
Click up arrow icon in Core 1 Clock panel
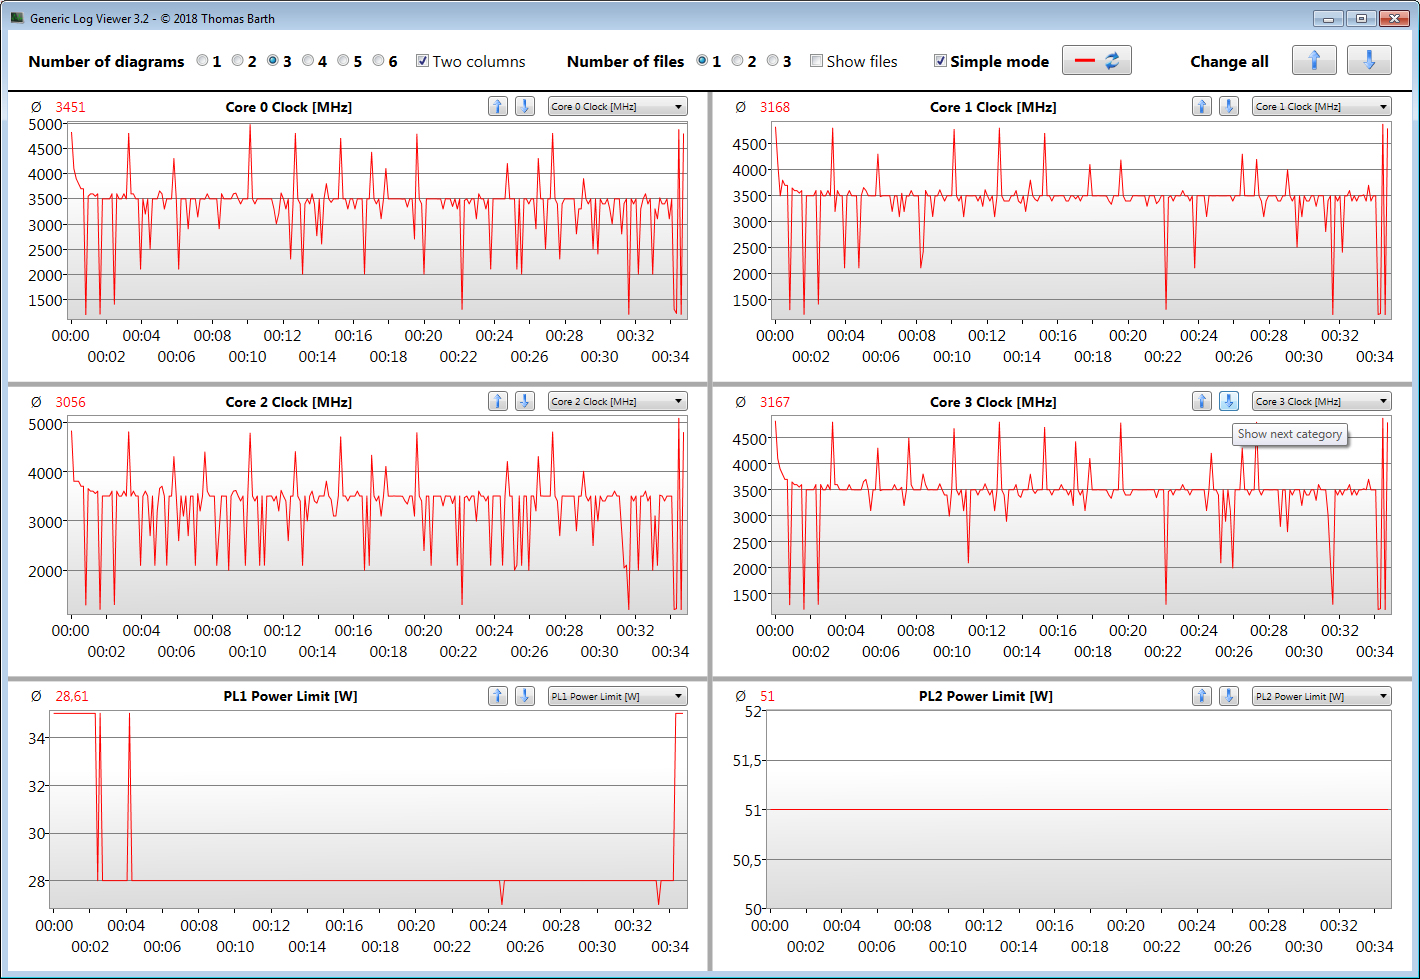[x=1202, y=106]
